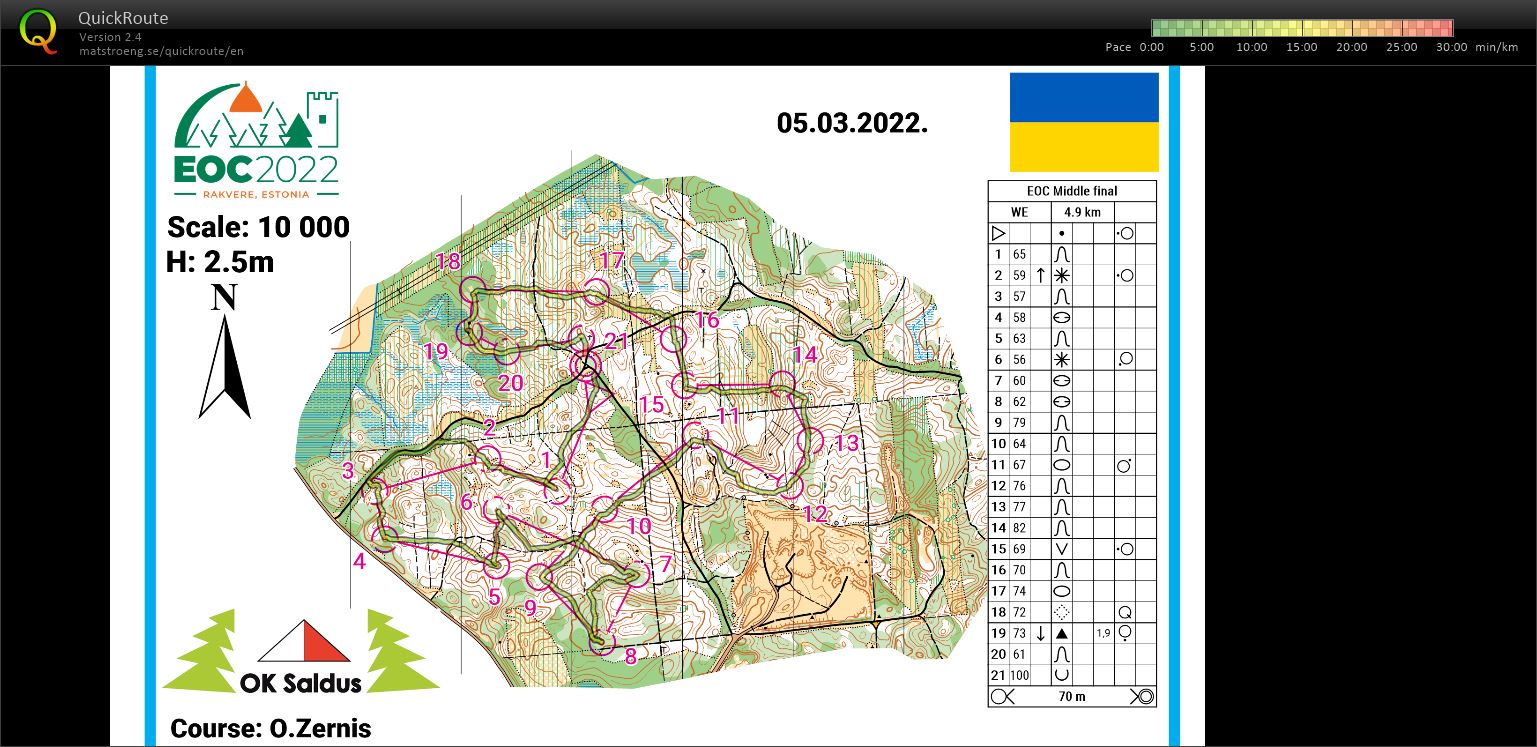The height and width of the screenshot is (747, 1537).
Task: Click control number 14 on the map
Action: (x=805, y=354)
